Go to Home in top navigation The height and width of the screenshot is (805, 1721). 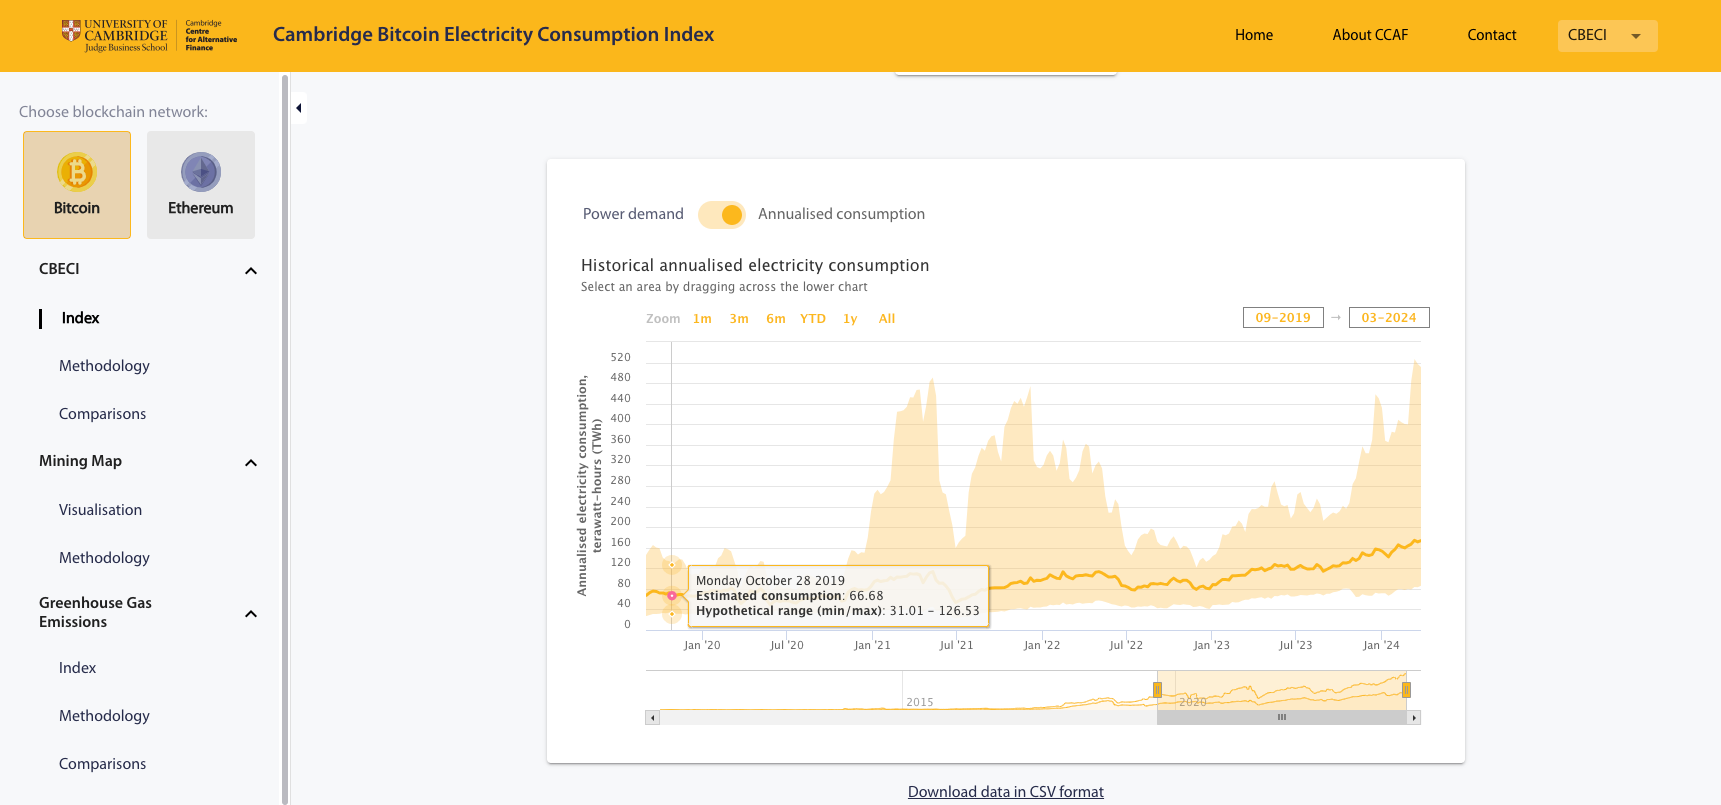(1254, 35)
